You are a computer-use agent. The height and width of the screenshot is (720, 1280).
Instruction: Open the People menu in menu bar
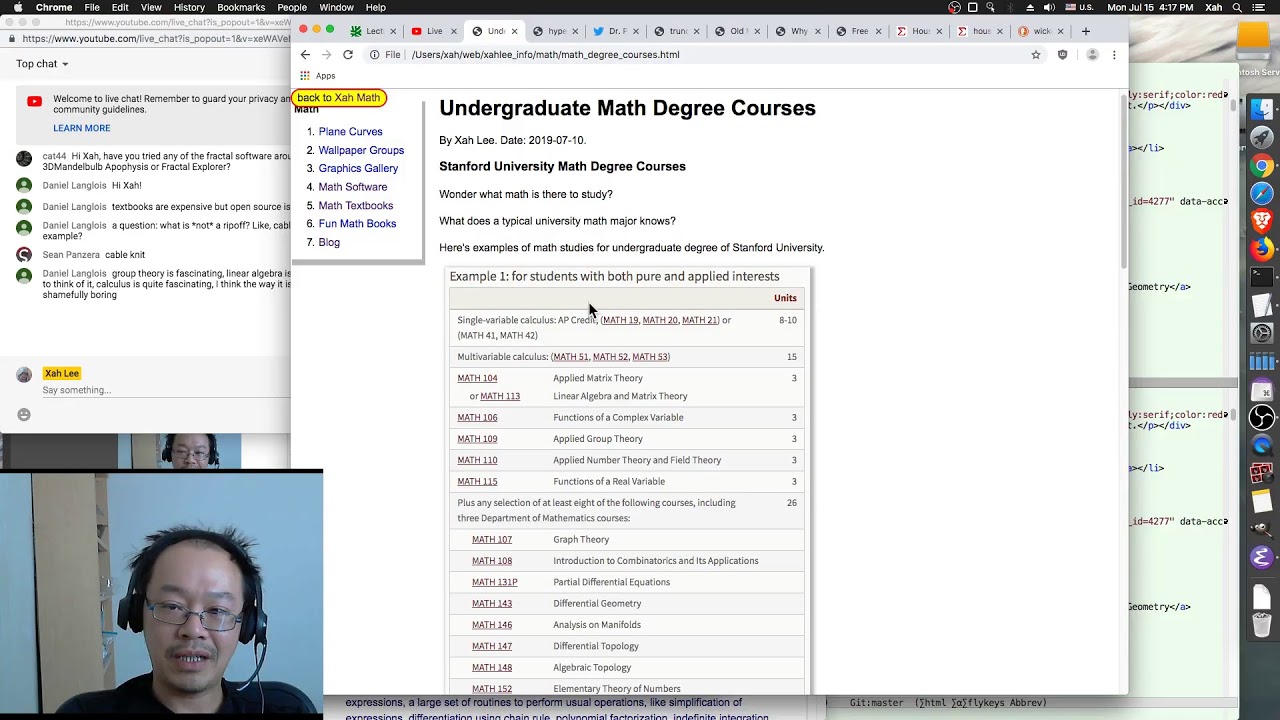click(292, 7)
